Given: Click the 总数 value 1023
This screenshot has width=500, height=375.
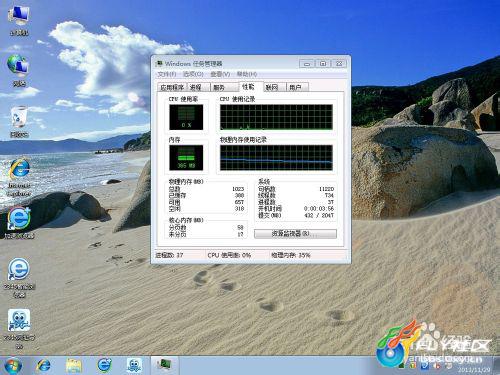Looking at the screenshot, I should click(238, 189).
